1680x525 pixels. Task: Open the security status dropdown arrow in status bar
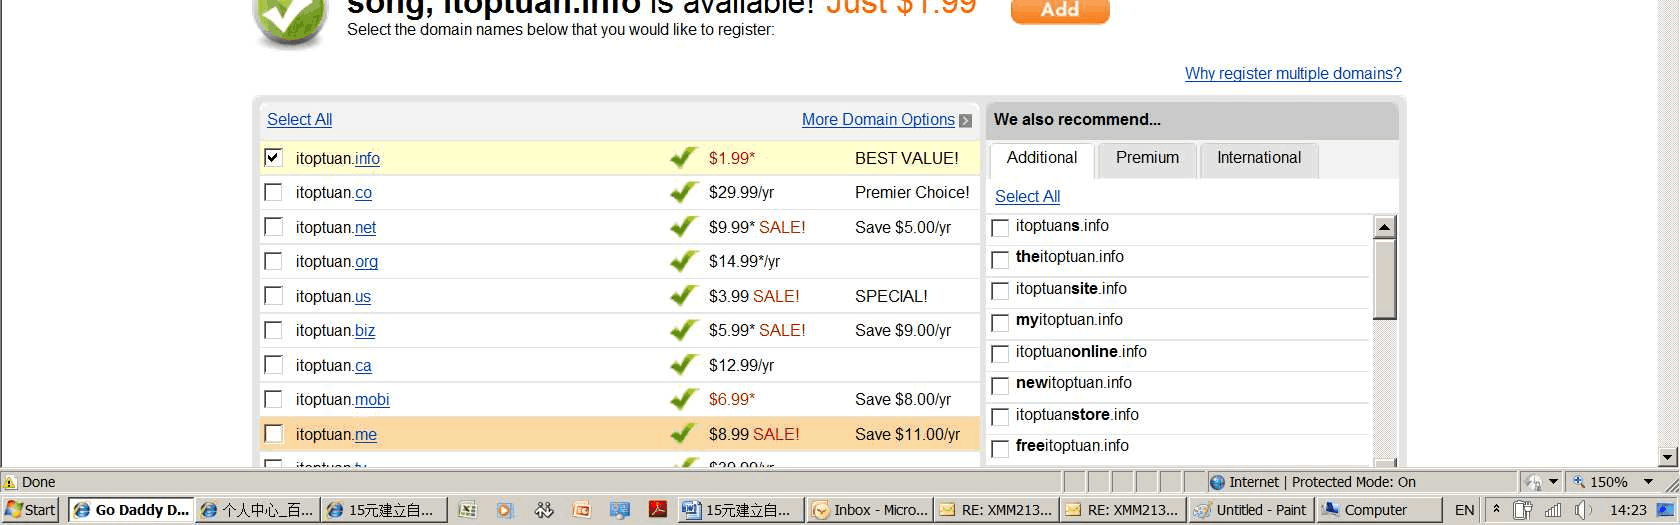[1553, 482]
